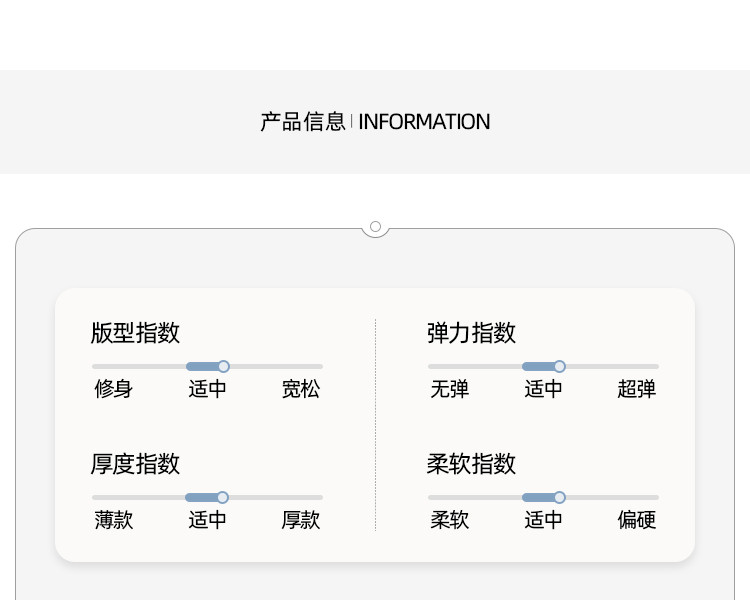The height and width of the screenshot is (600, 750).
Task: Select 修身 under 版型指数
Action: pyautogui.click(x=113, y=390)
